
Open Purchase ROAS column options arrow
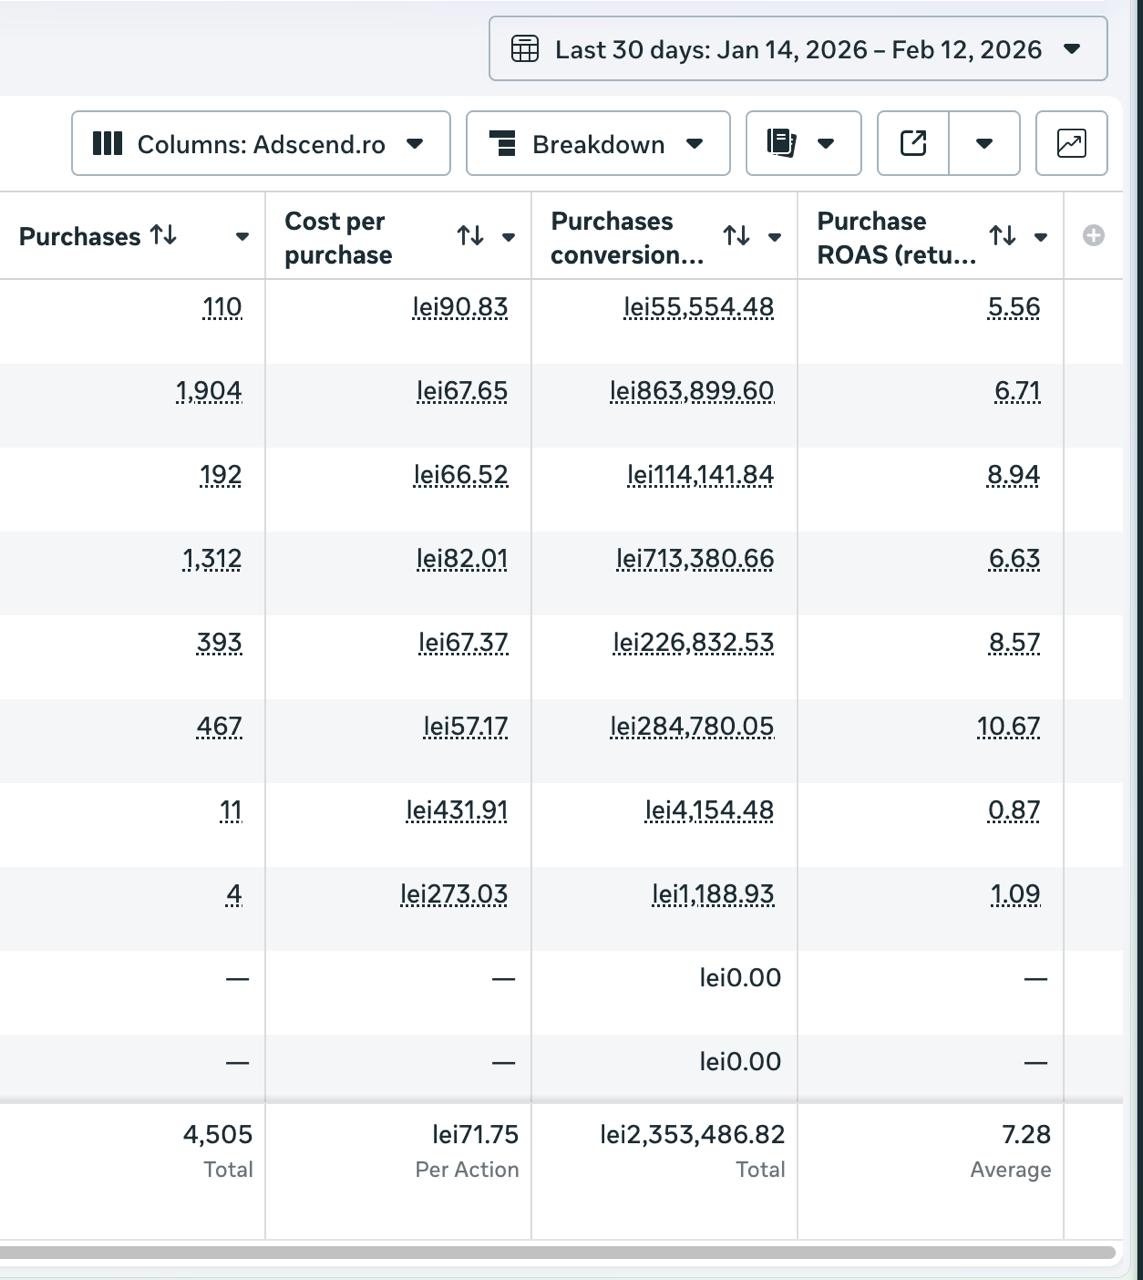(x=1040, y=237)
